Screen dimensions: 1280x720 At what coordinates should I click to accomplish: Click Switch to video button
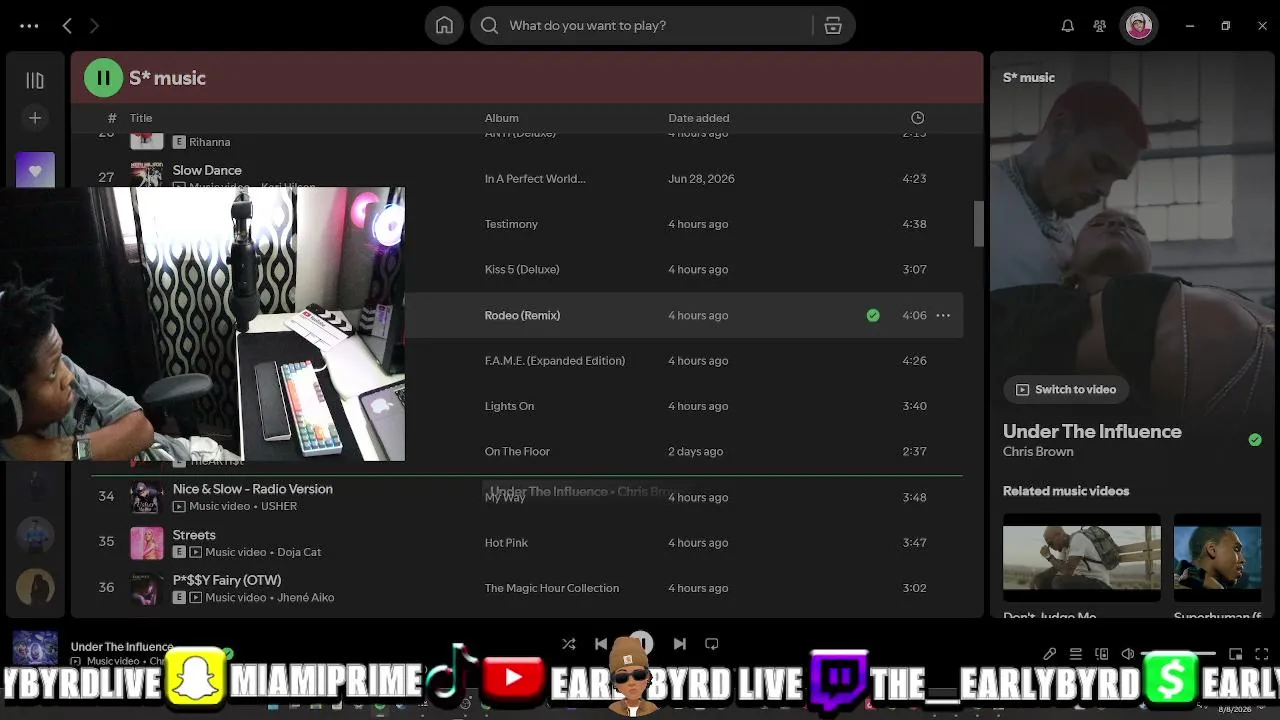coord(1066,390)
